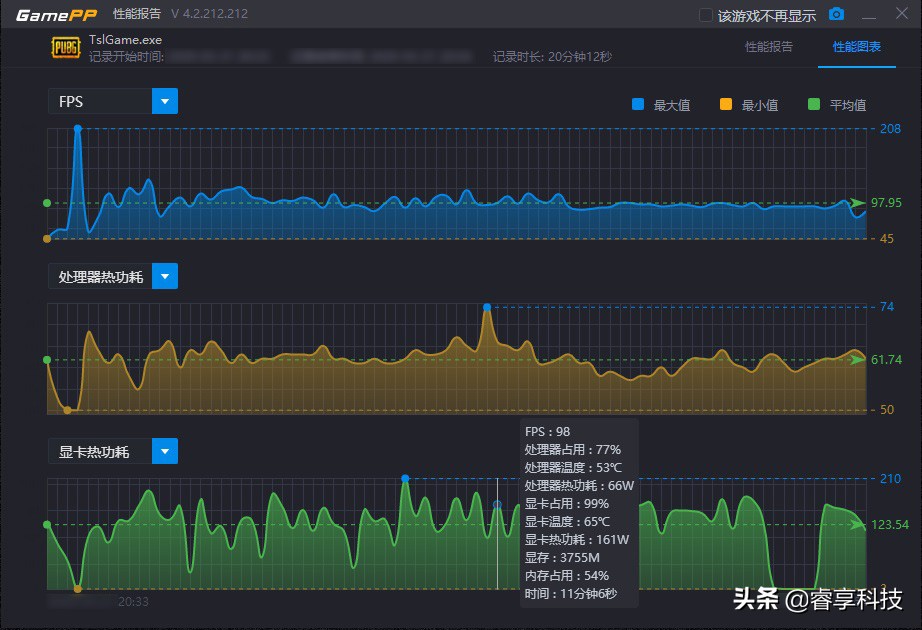Expand the 显卡热功耗 metric dropdown
This screenshot has height=630, width=922.
(x=165, y=451)
